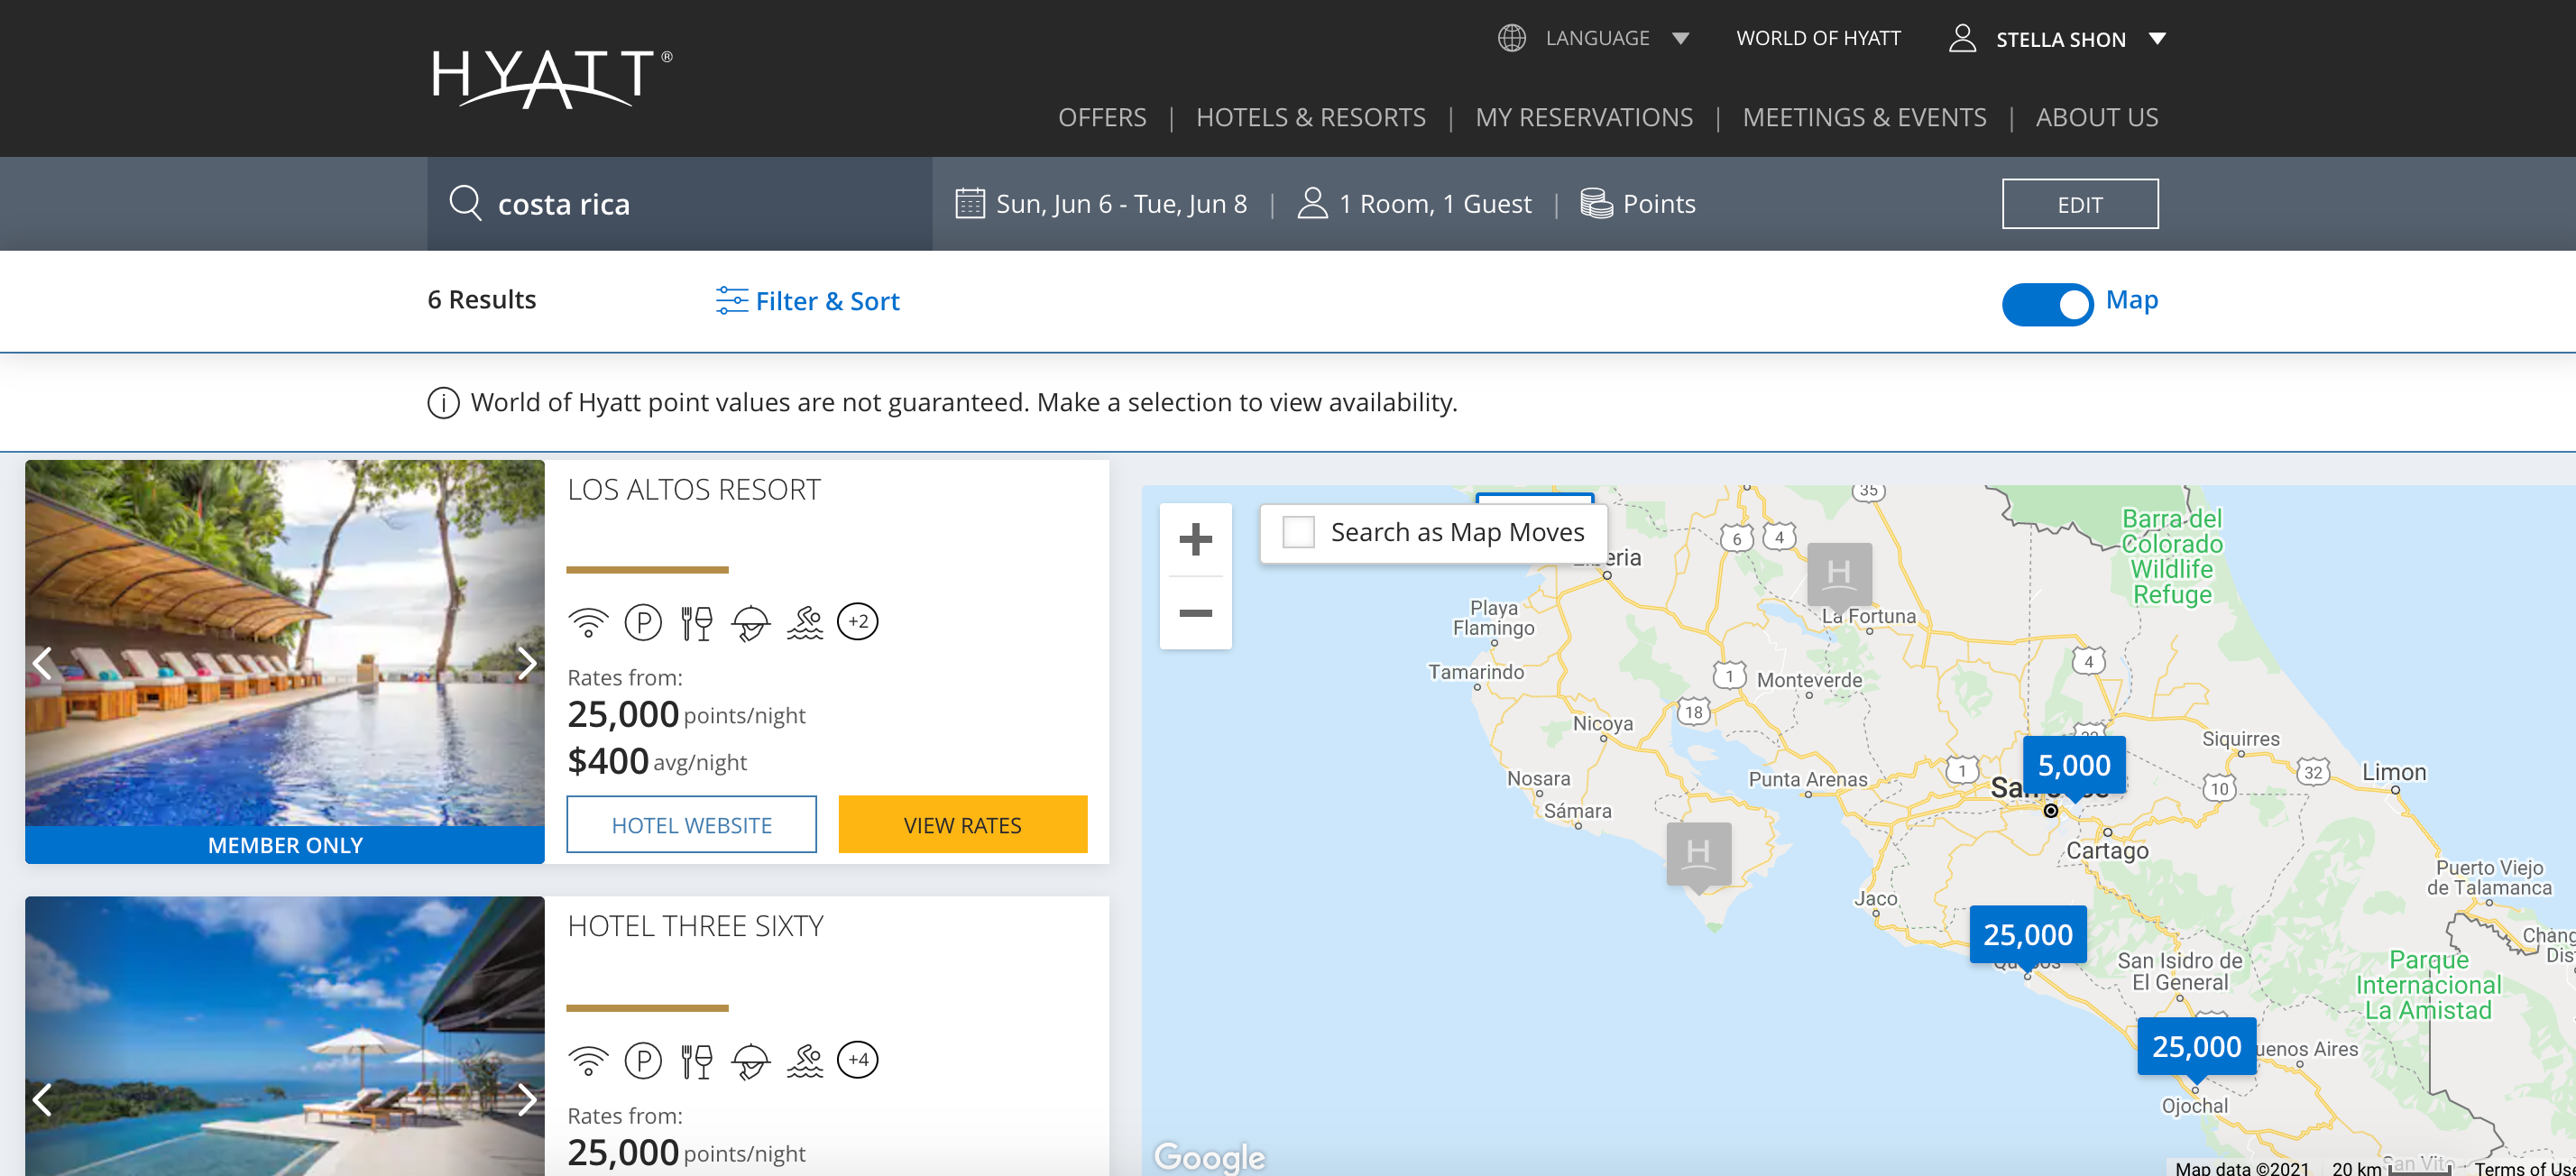Open Meetings & Events menu
This screenshot has width=2576, height=1176.
(x=1864, y=117)
